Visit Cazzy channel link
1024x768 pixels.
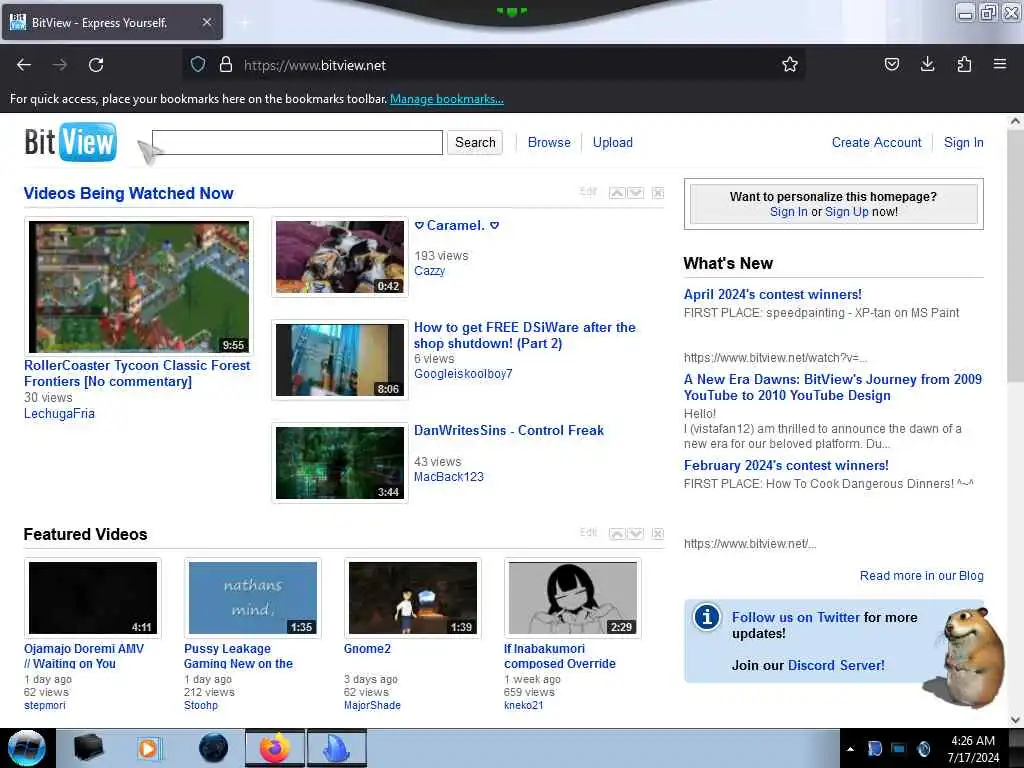coord(429,271)
